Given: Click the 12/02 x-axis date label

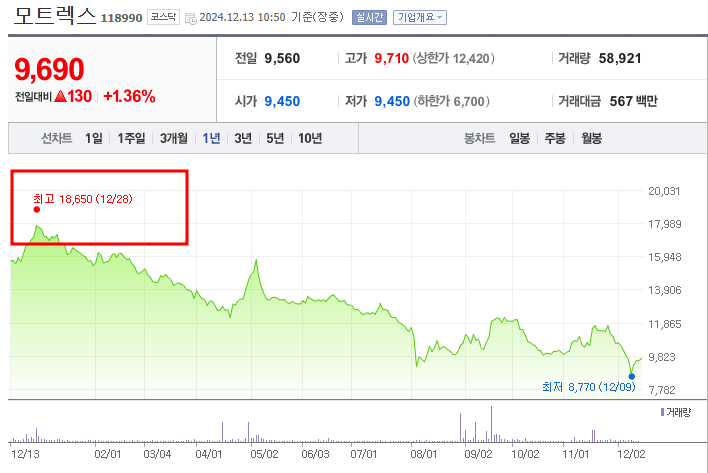Looking at the screenshot, I should point(631,454).
